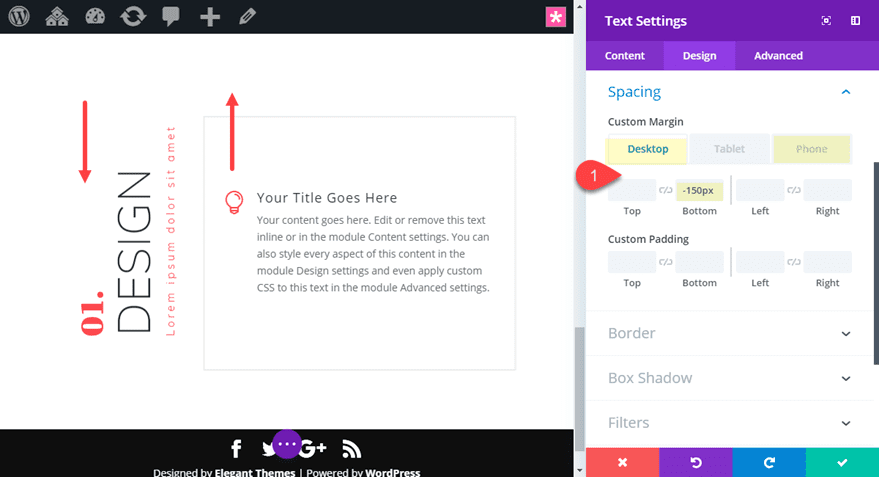Switch to the Content tab

(625, 56)
